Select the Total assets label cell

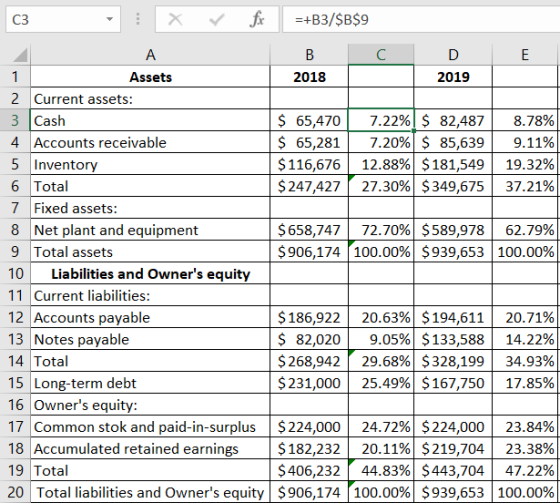point(150,252)
